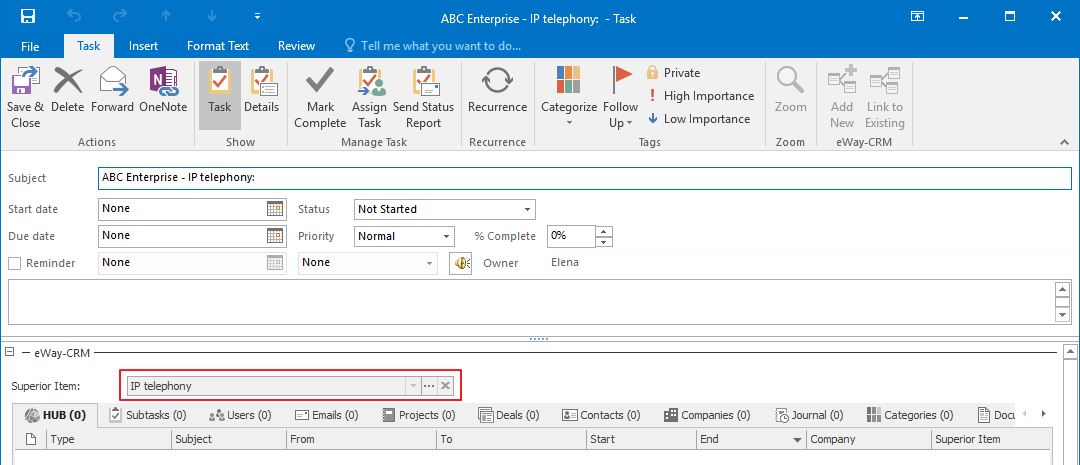Enable the Reminder checkbox
This screenshot has width=1080, height=465.
click(x=14, y=263)
